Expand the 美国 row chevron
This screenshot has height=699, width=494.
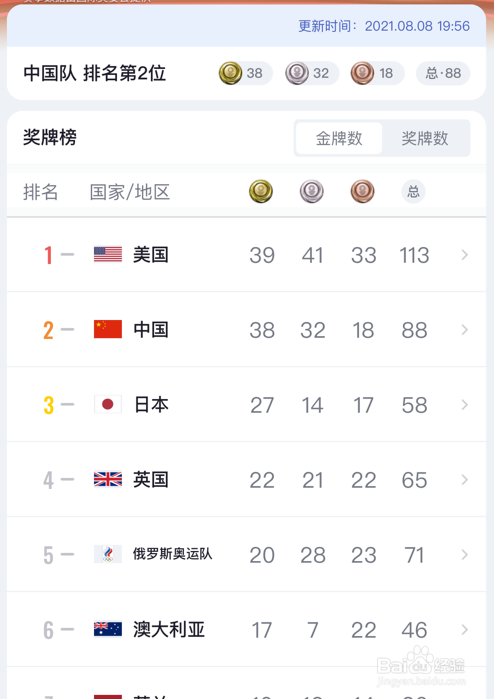[x=465, y=255]
